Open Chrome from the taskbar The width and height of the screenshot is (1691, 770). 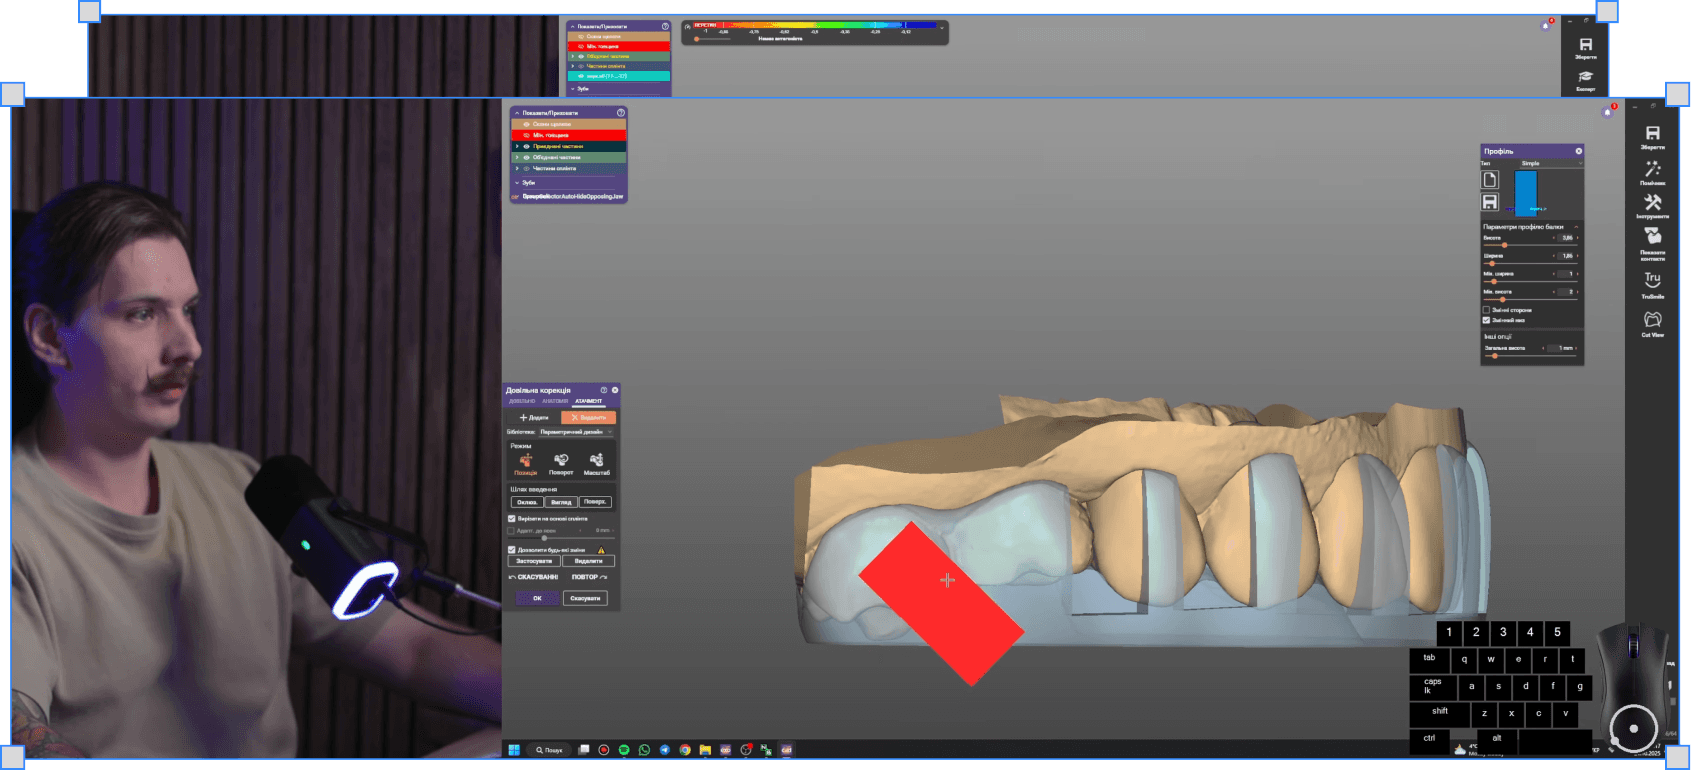(685, 750)
